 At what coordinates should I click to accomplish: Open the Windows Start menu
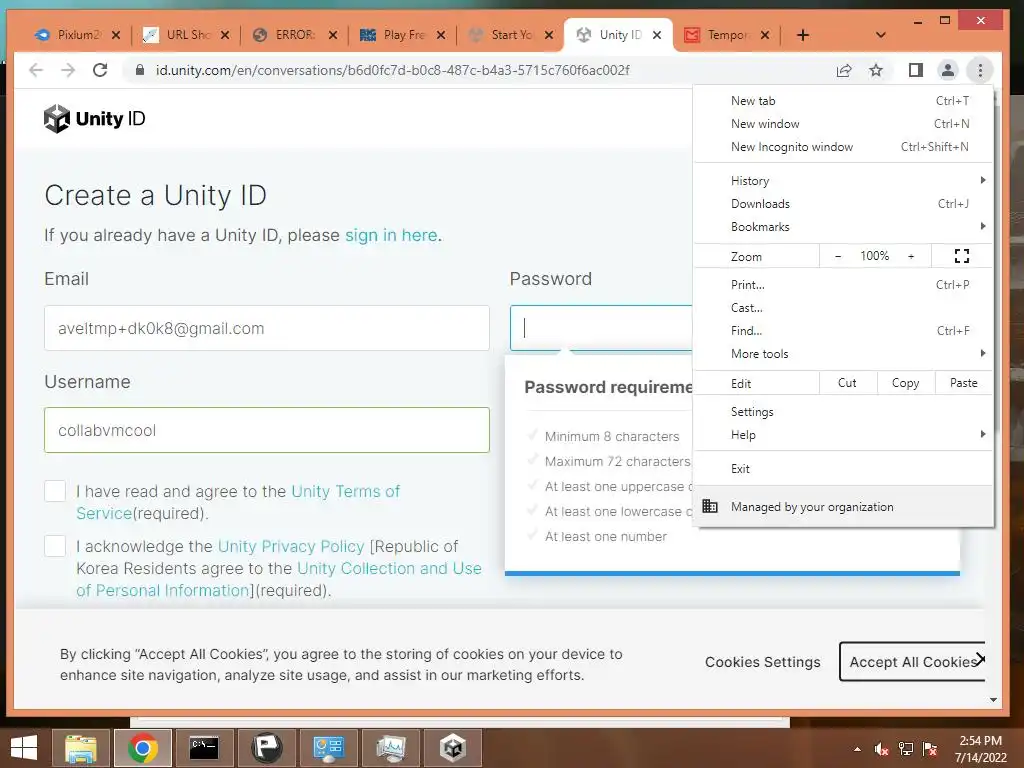point(24,748)
